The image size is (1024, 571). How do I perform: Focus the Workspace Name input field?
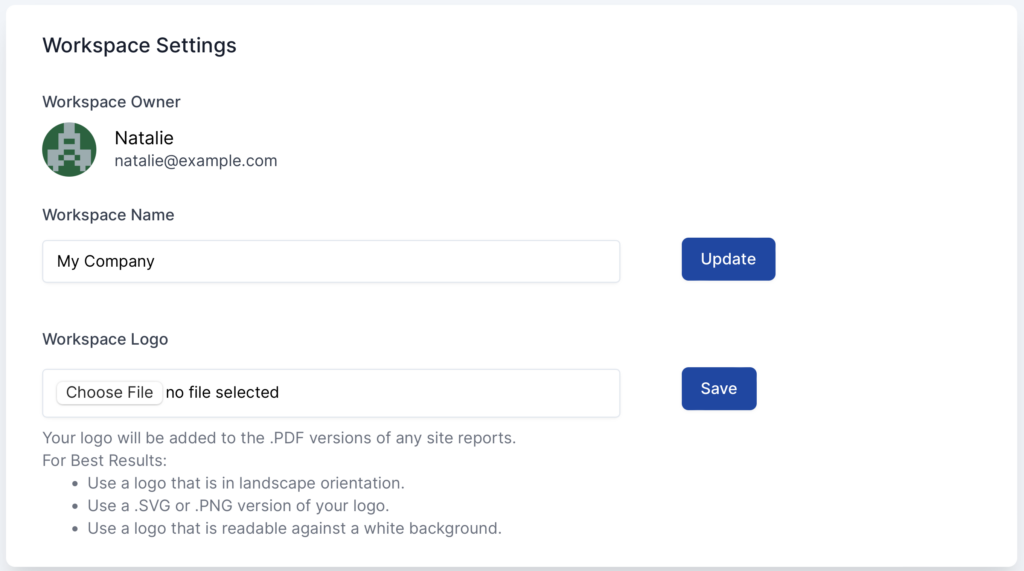[x=380, y=261]
